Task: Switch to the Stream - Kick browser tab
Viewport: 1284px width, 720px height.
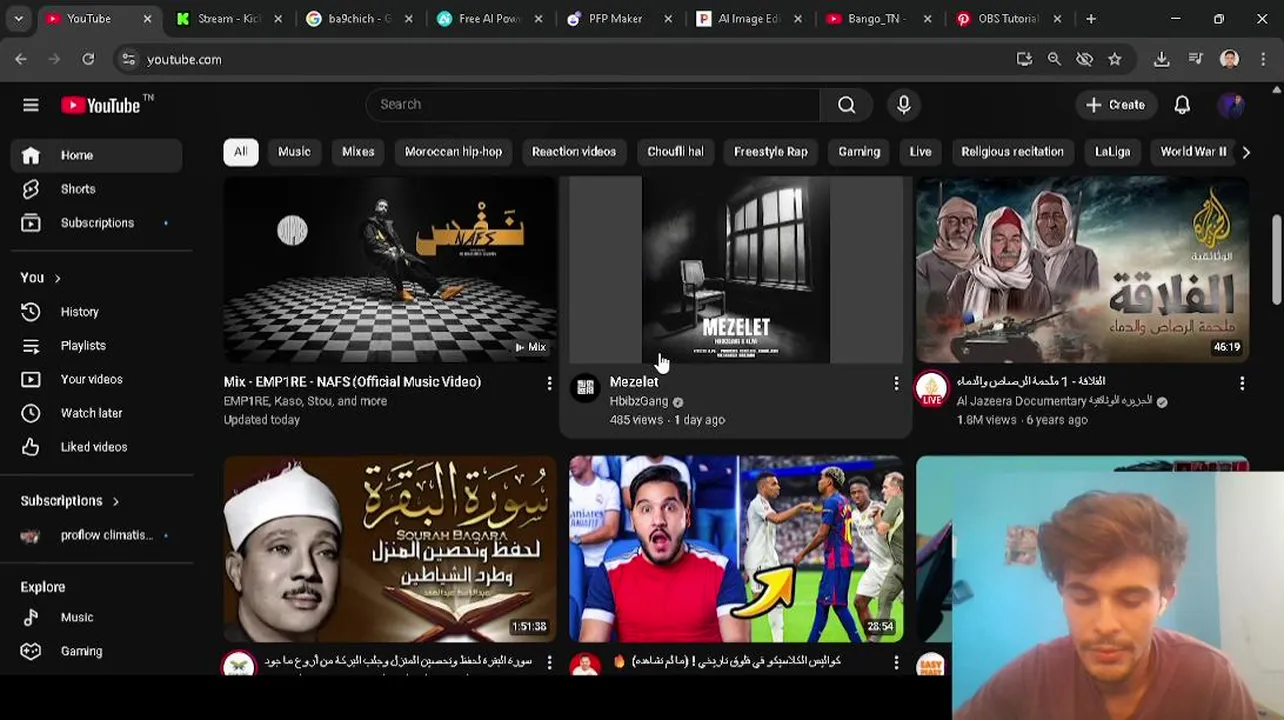Action: pyautogui.click(x=228, y=18)
